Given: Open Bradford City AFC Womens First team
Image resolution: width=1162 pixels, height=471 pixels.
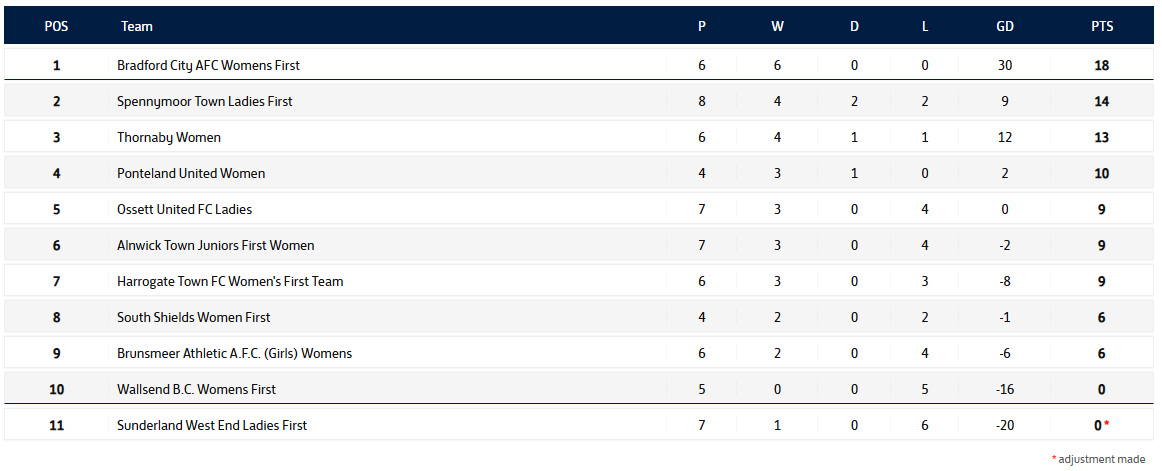Looking at the screenshot, I should pyautogui.click(x=208, y=65).
